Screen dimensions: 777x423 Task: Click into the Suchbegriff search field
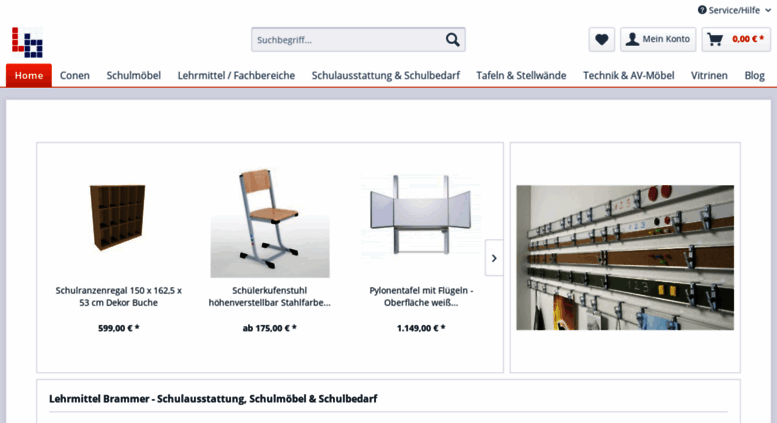349,40
